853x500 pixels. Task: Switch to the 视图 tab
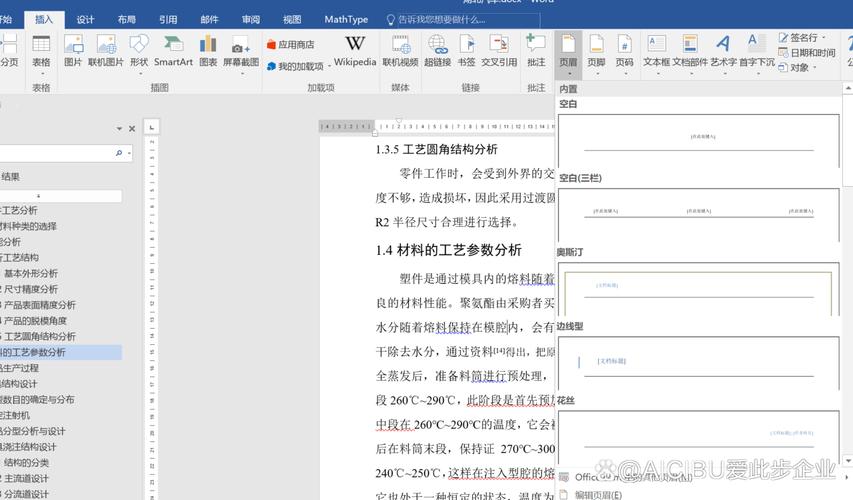click(292, 20)
